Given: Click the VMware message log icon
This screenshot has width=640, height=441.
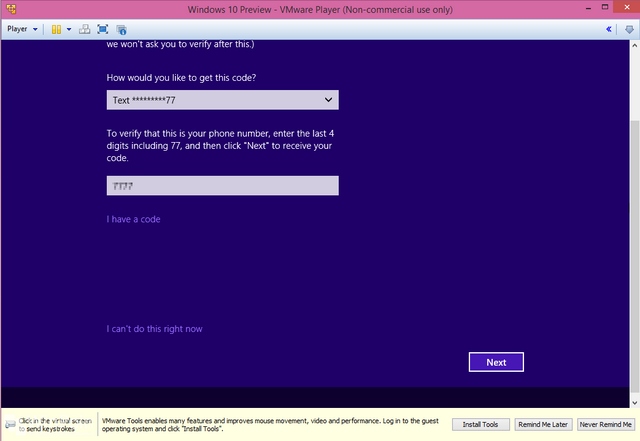Looking at the screenshot, I should (629, 29).
